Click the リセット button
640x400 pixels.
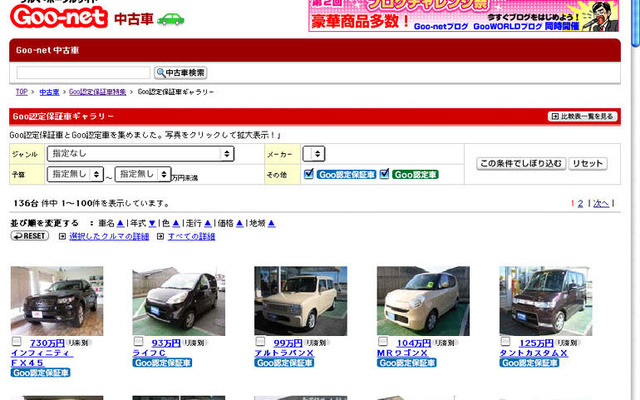[x=588, y=164]
